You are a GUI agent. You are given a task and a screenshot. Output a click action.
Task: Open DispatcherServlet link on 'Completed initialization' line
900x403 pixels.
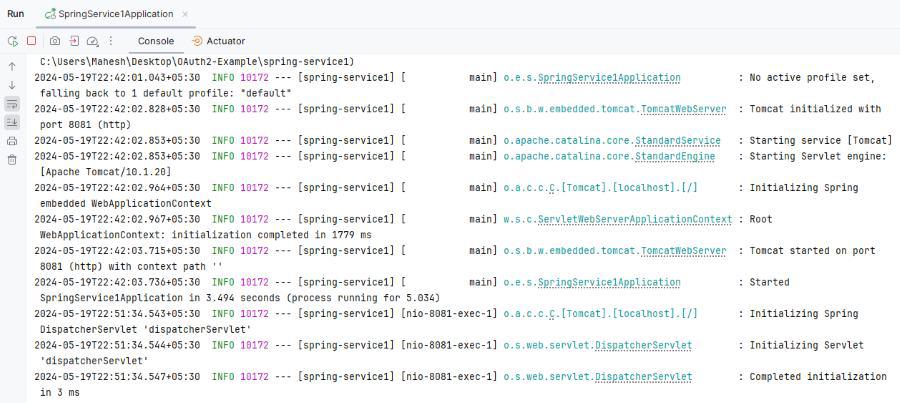(643, 377)
